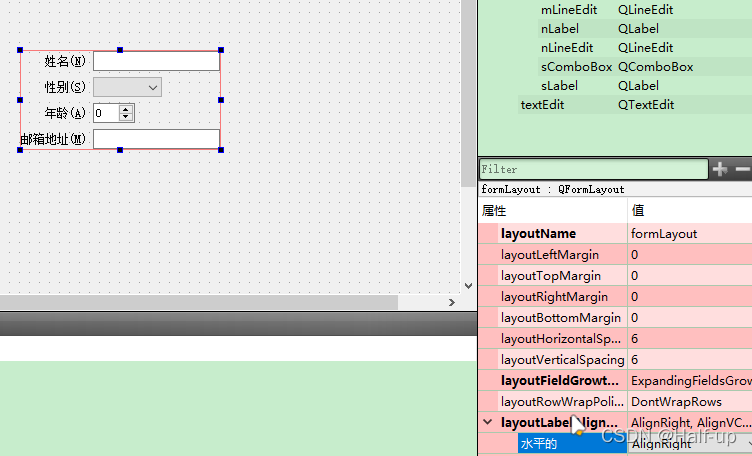
Task: Collapse the layoutLabelAlignment property row
Action: (488, 422)
